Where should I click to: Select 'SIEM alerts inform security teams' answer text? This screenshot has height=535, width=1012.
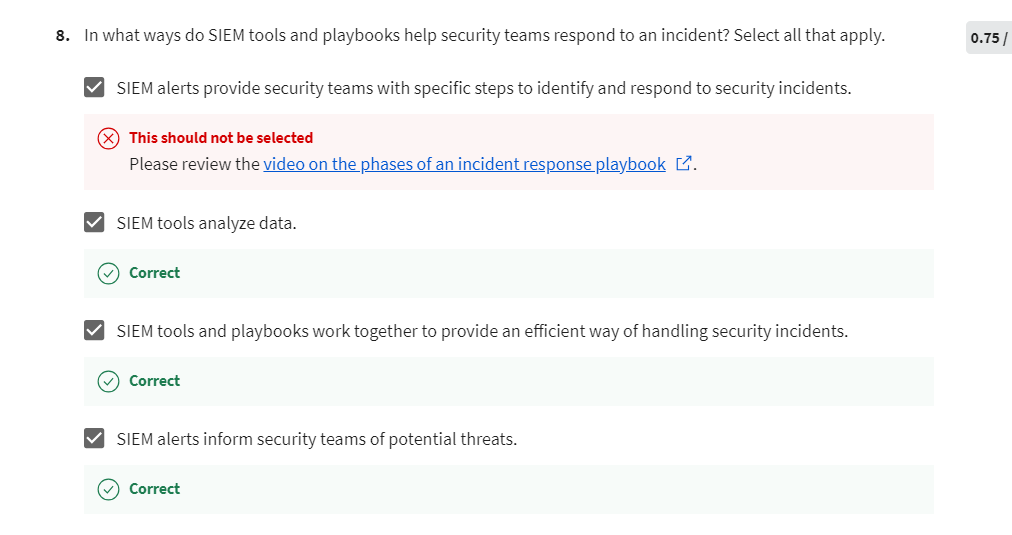coord(317,439)
